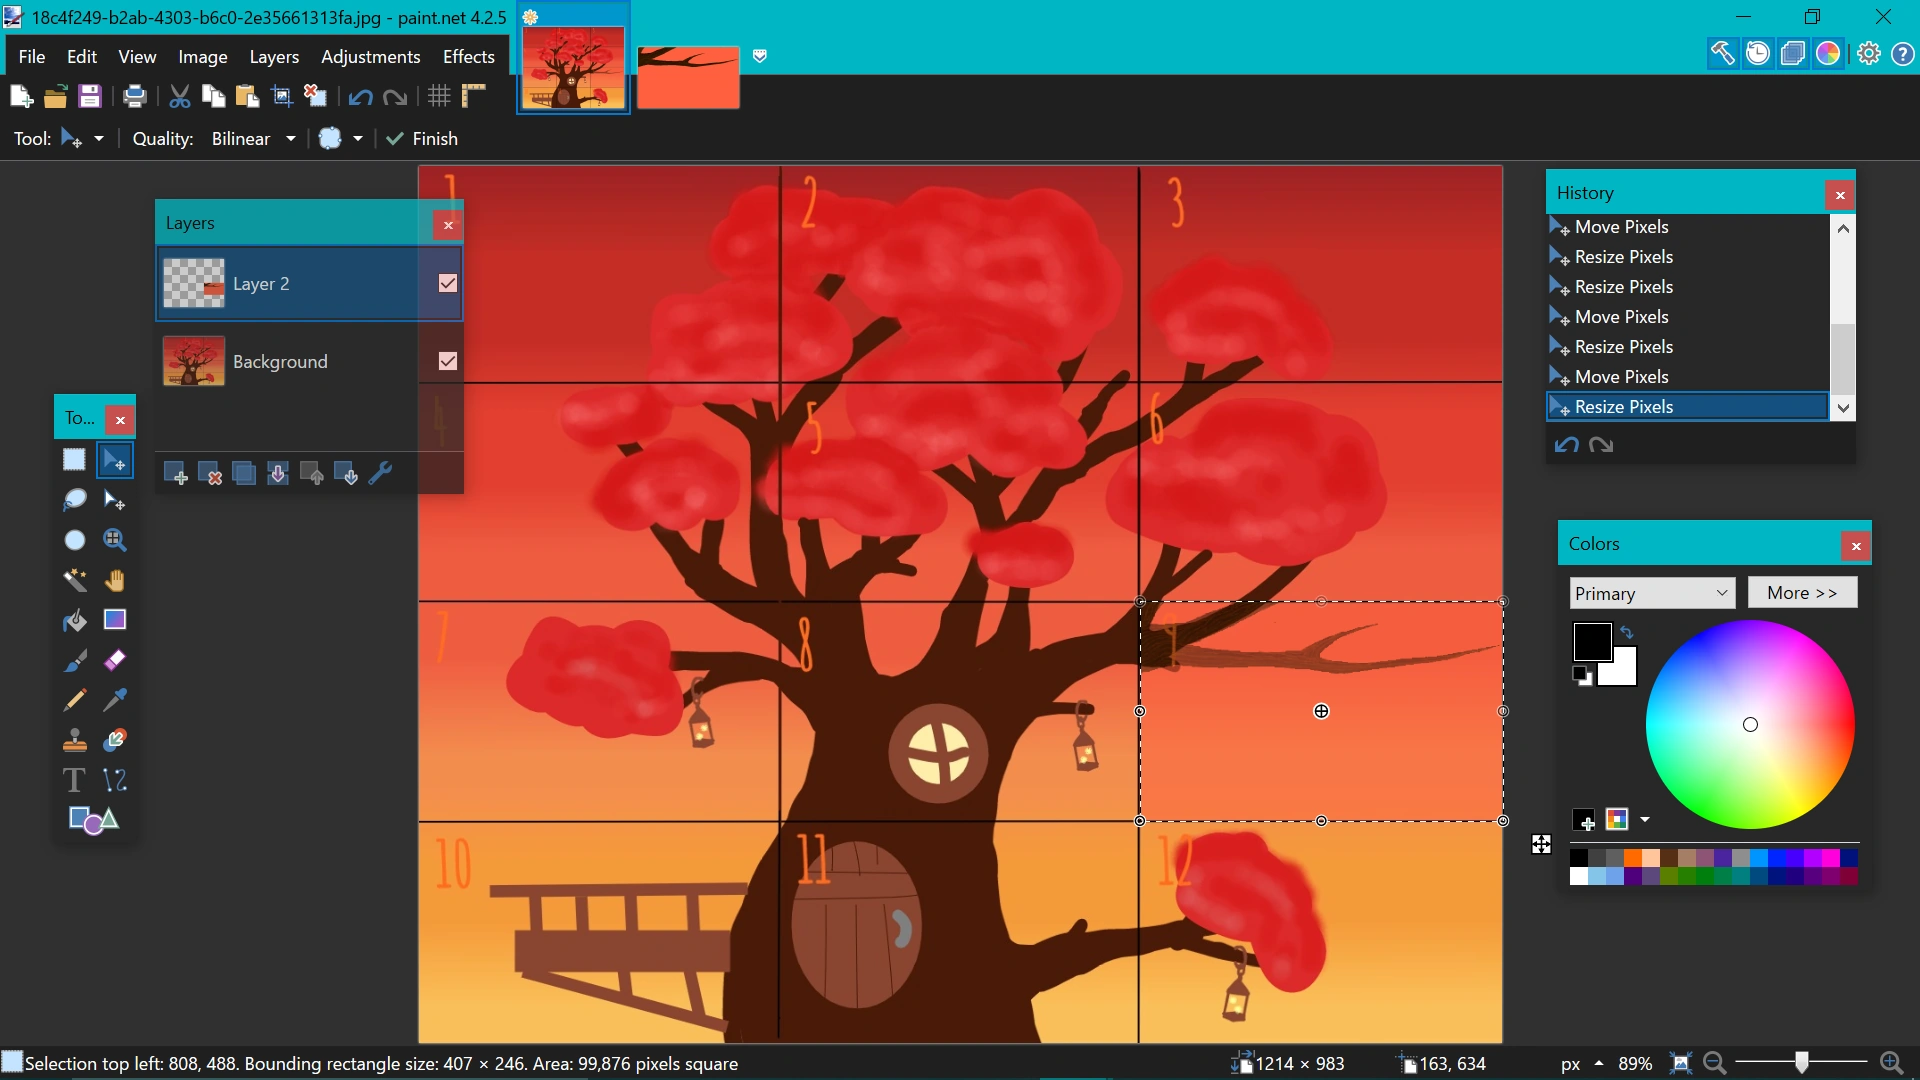Click Add New Layer icon

point(175,474)
